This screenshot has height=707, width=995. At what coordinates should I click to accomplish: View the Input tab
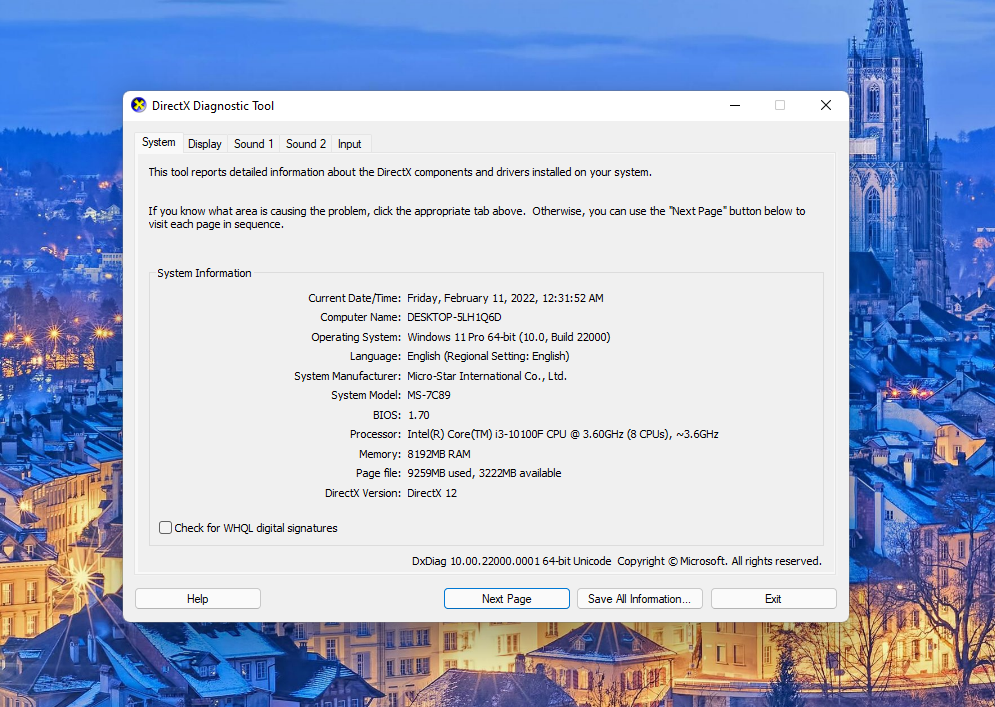click(x=349, y=143)
